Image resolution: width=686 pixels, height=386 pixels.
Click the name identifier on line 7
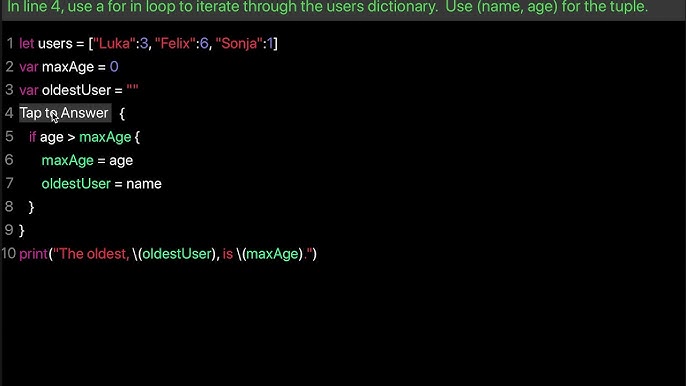click(144, 184)
